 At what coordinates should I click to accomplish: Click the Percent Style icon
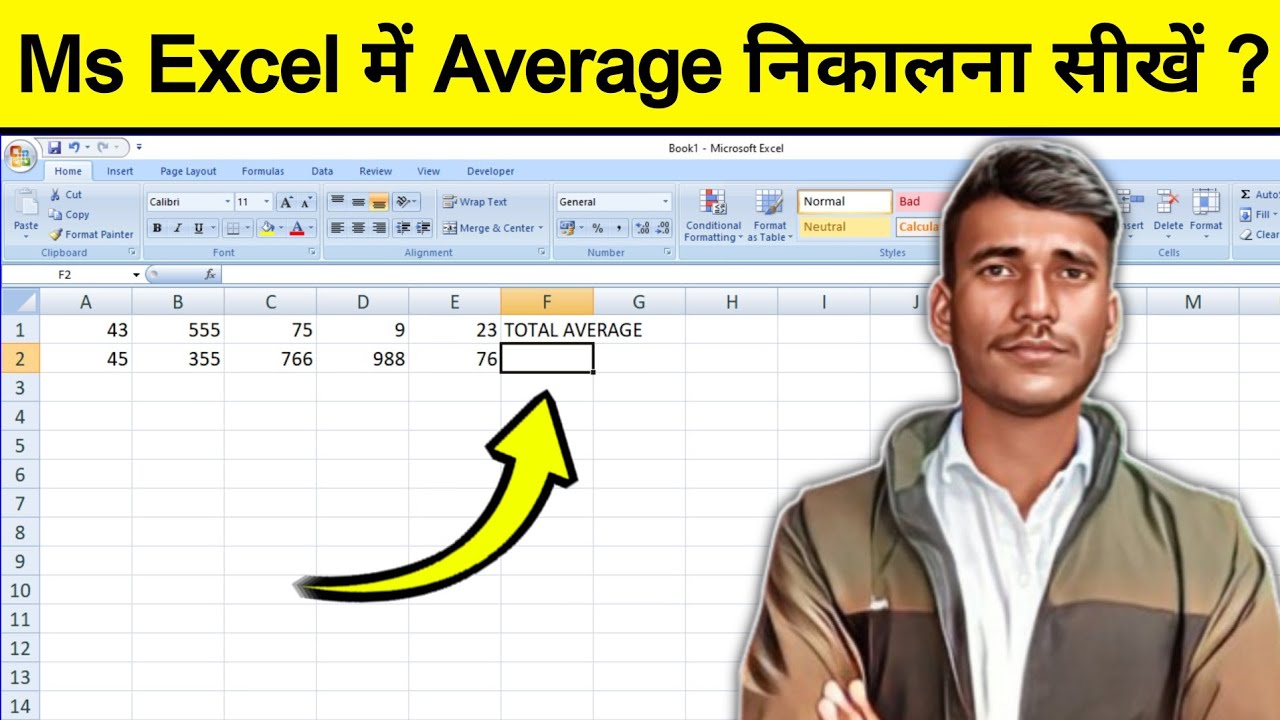click(597, 228)
